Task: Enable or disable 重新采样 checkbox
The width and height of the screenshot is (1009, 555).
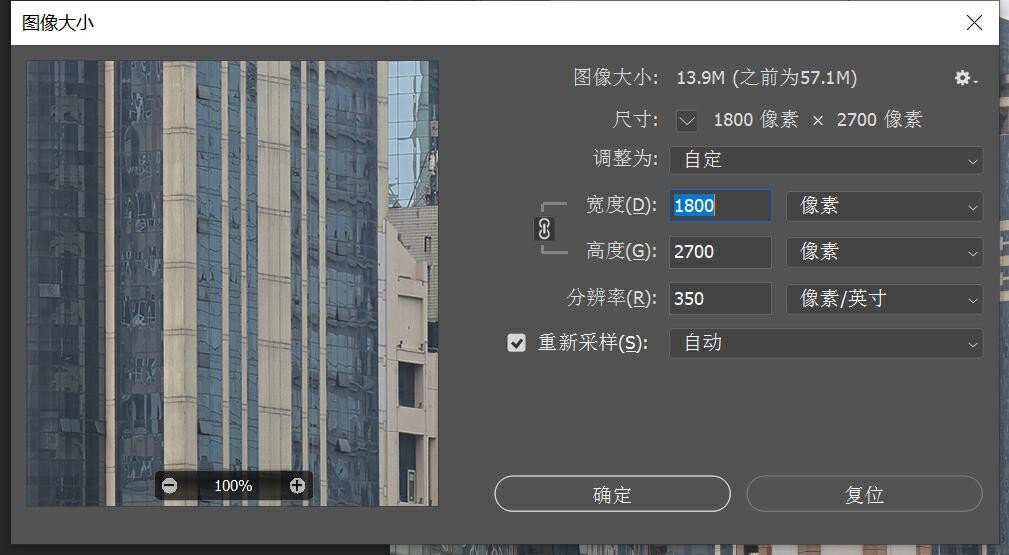Action: pos(516,343)
